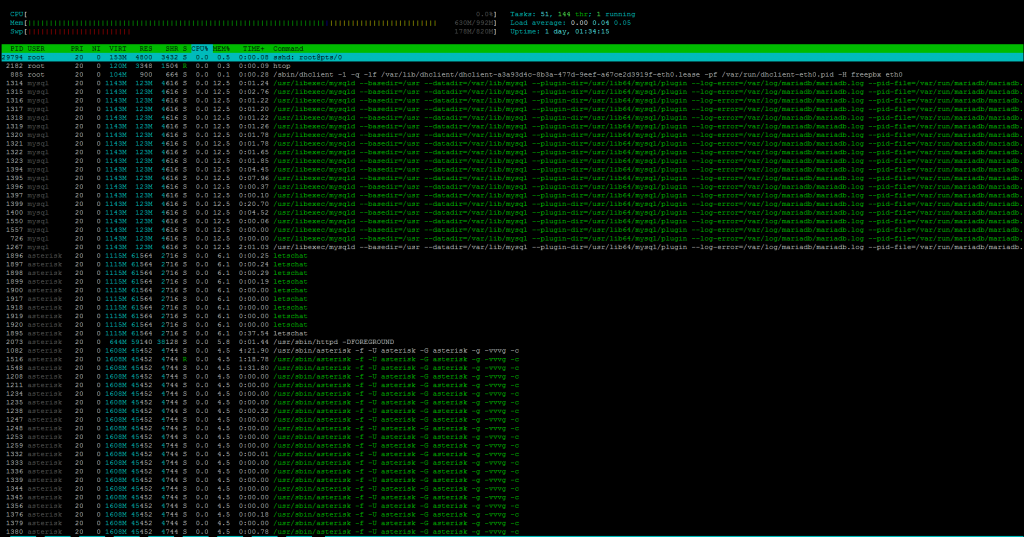Select mysqld process row PID 1394
Viewport: 1024px width, 537px height.
pyautogui.click(x=512, y=169)
